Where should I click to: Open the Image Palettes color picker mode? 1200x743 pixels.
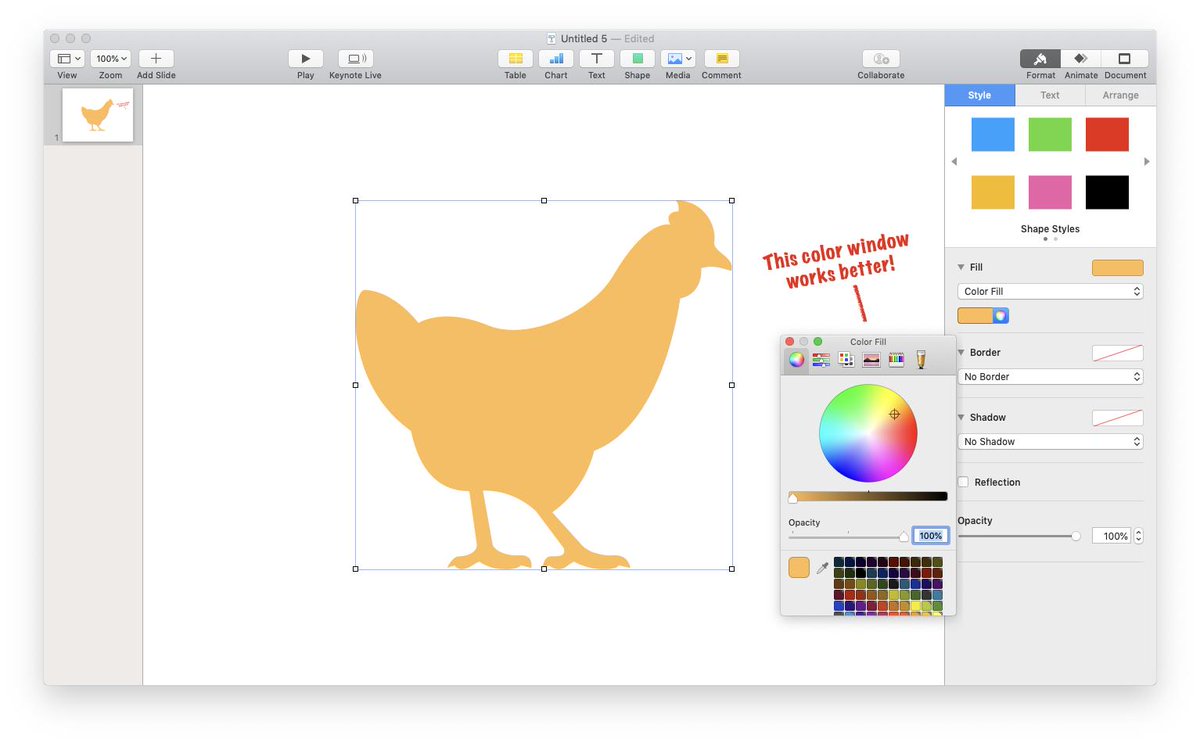pos(871,359)
